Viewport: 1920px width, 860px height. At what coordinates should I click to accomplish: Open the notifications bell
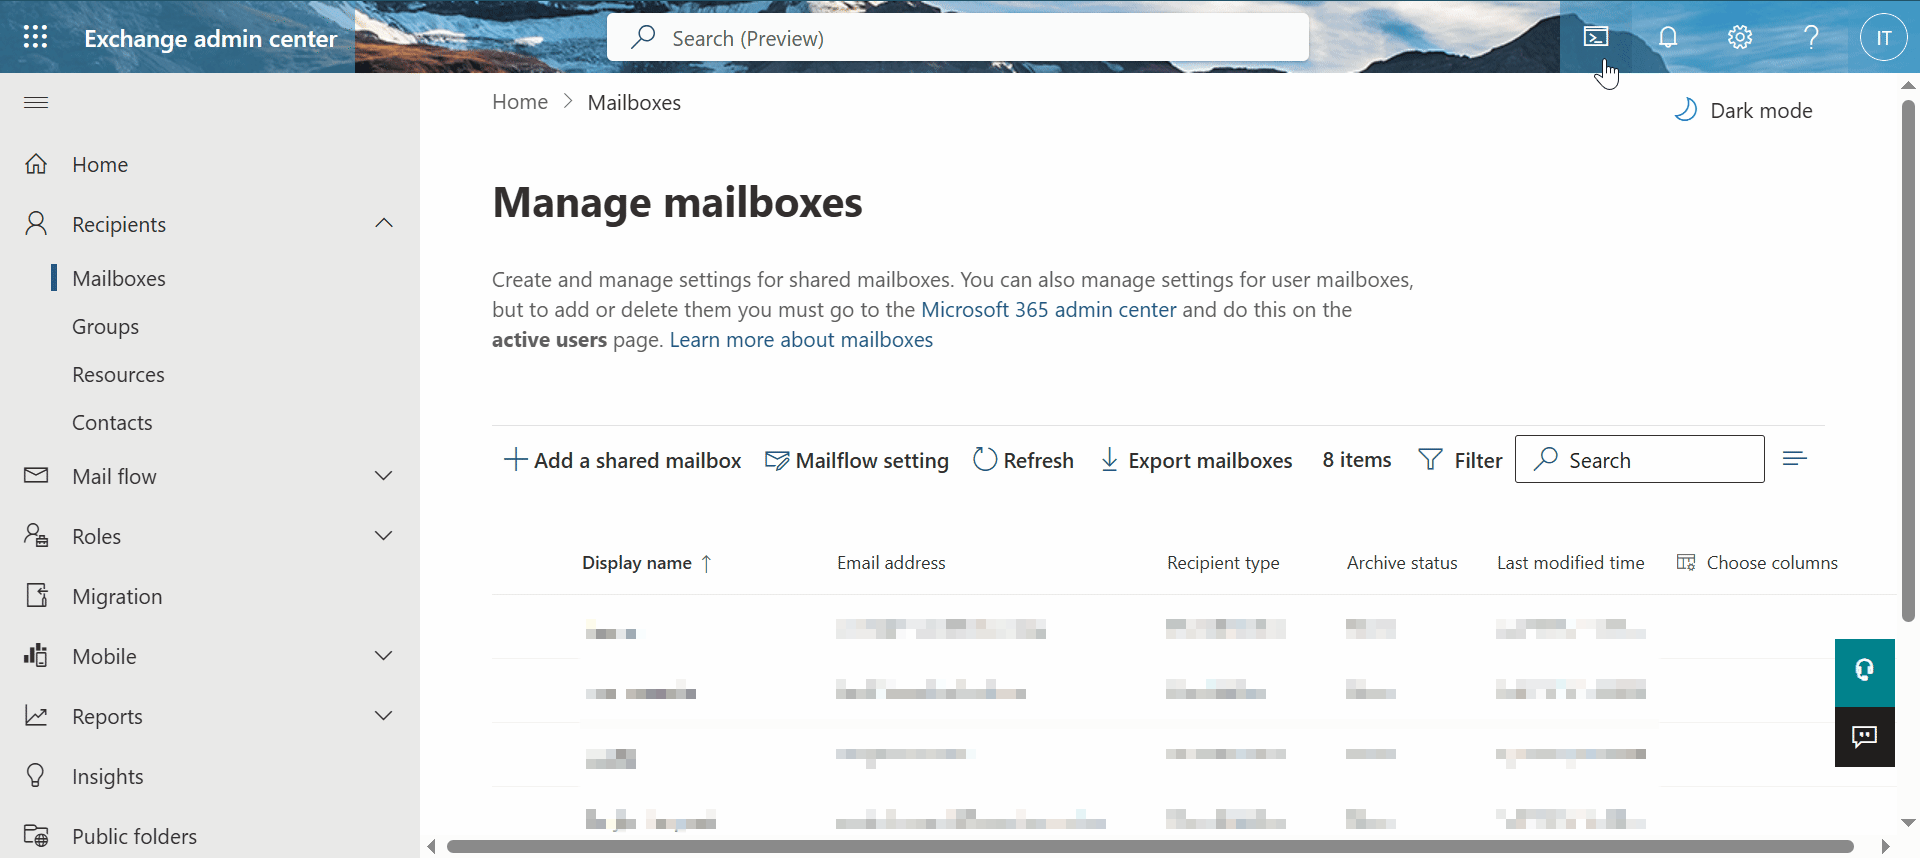(1668, 37)
